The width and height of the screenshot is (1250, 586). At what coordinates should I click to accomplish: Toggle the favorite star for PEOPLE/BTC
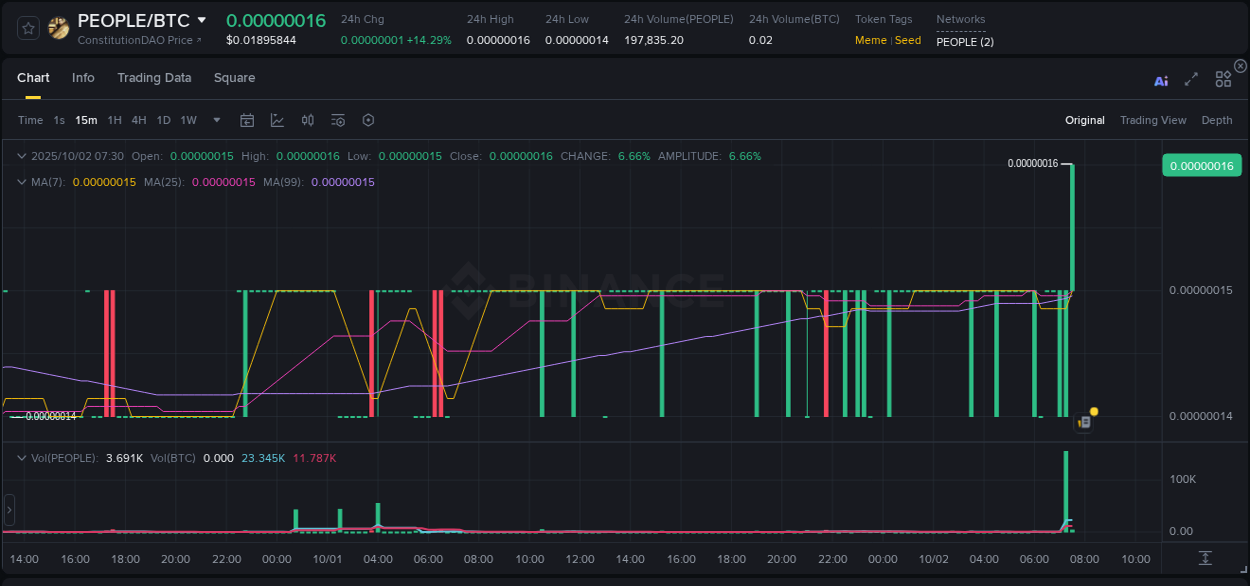coord(27,28)
